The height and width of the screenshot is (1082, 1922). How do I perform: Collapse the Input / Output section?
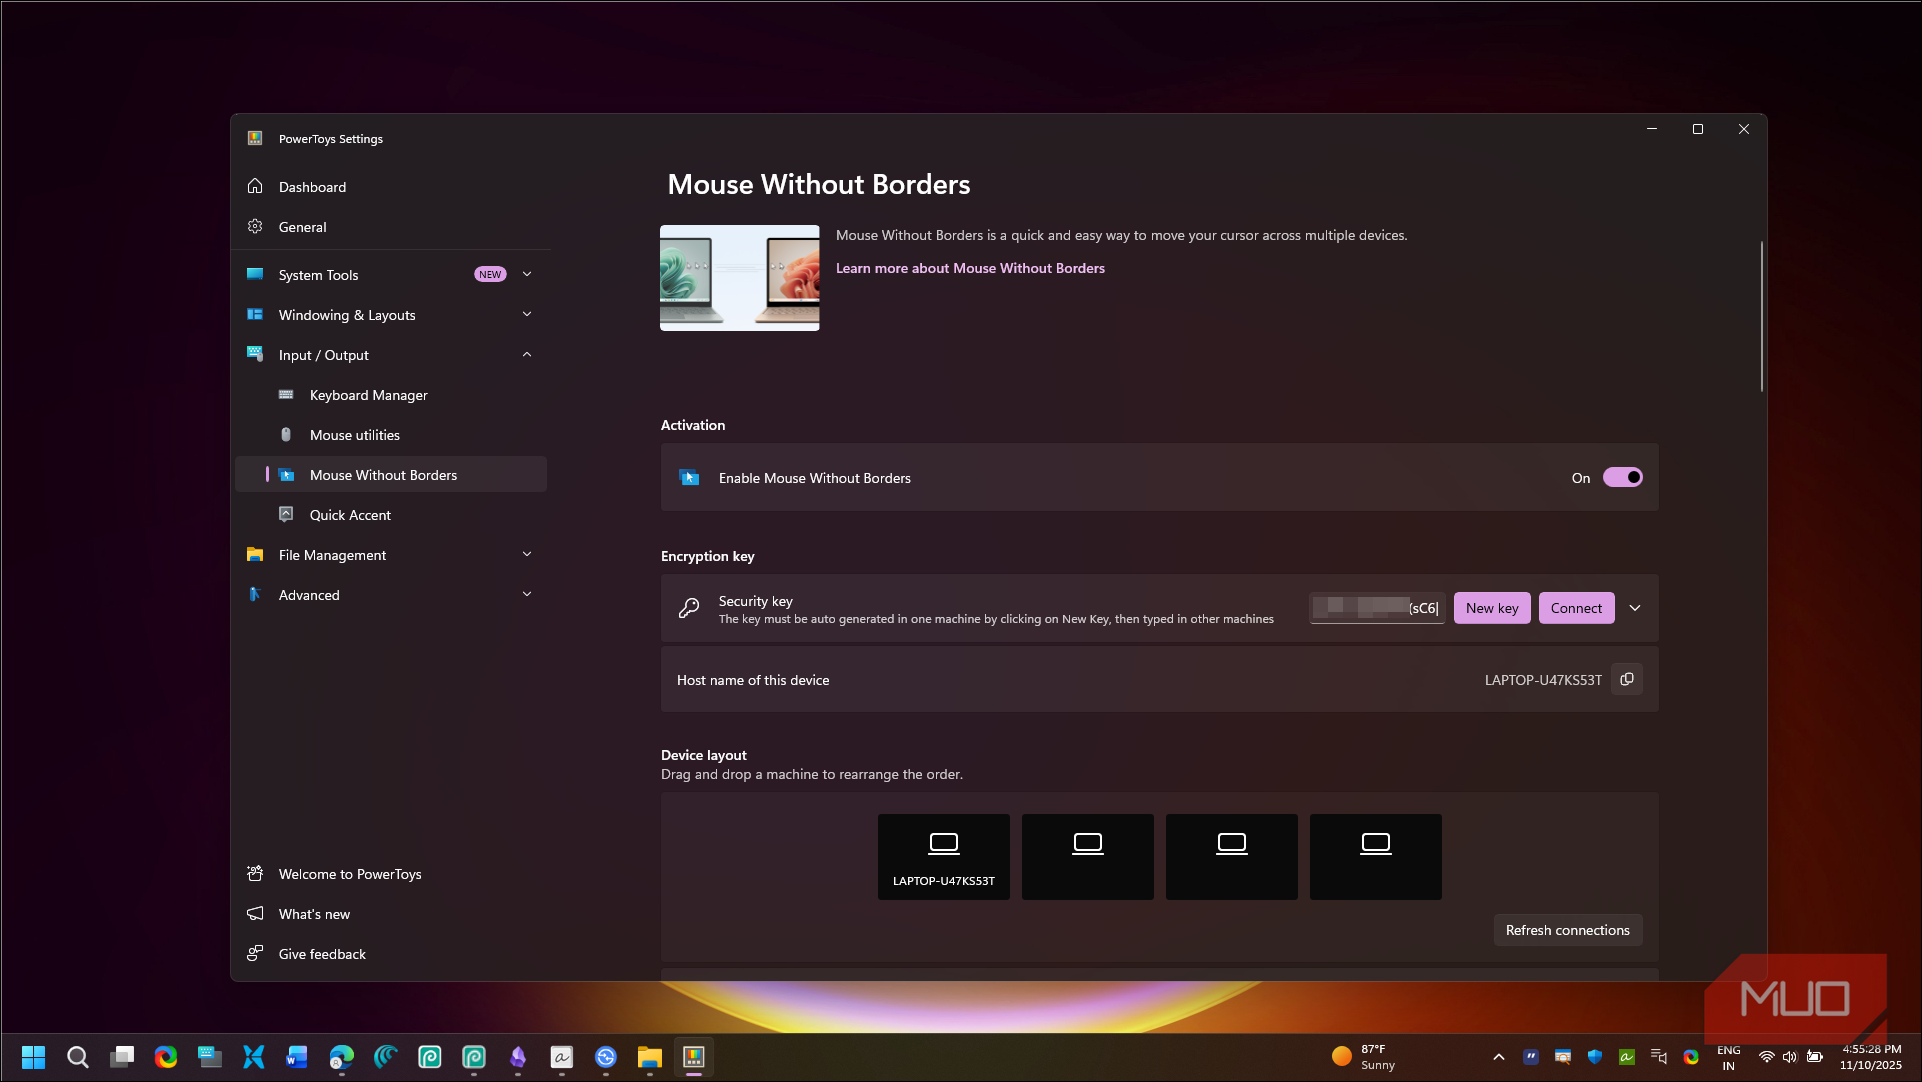click(527, 355)
